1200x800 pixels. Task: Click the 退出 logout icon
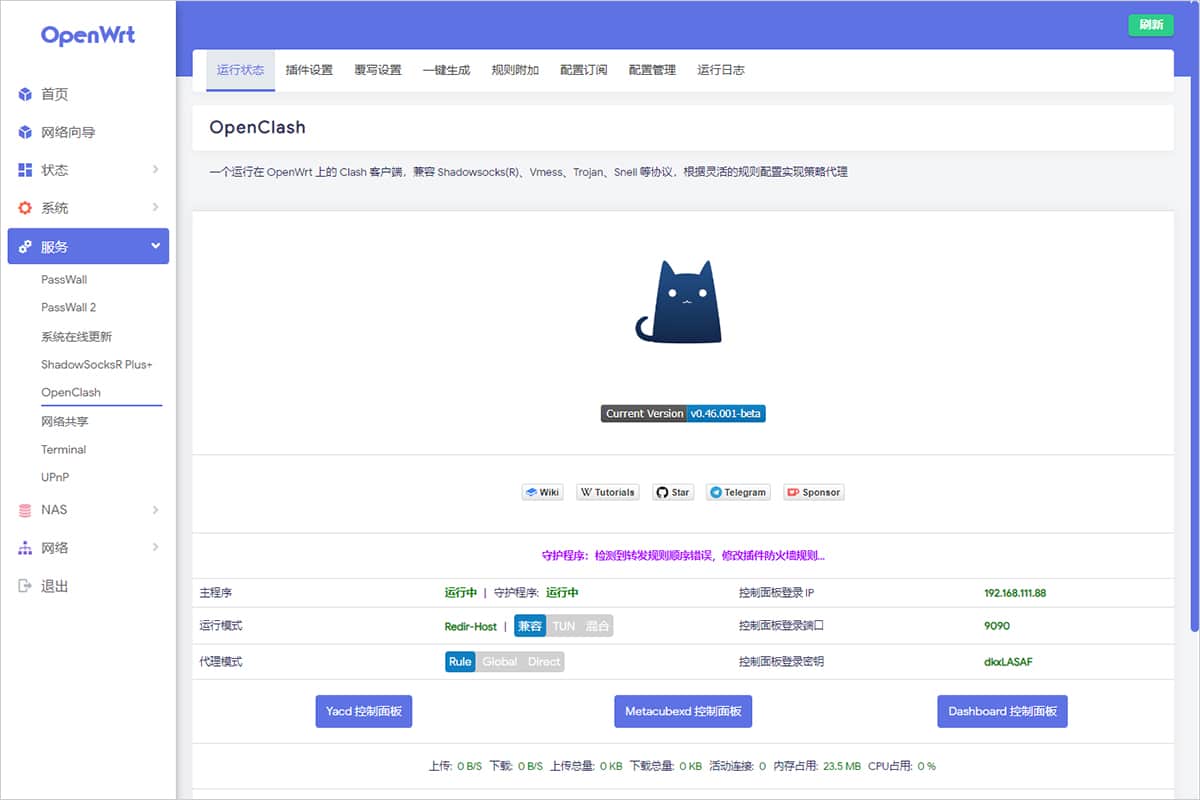click(25, 586)
